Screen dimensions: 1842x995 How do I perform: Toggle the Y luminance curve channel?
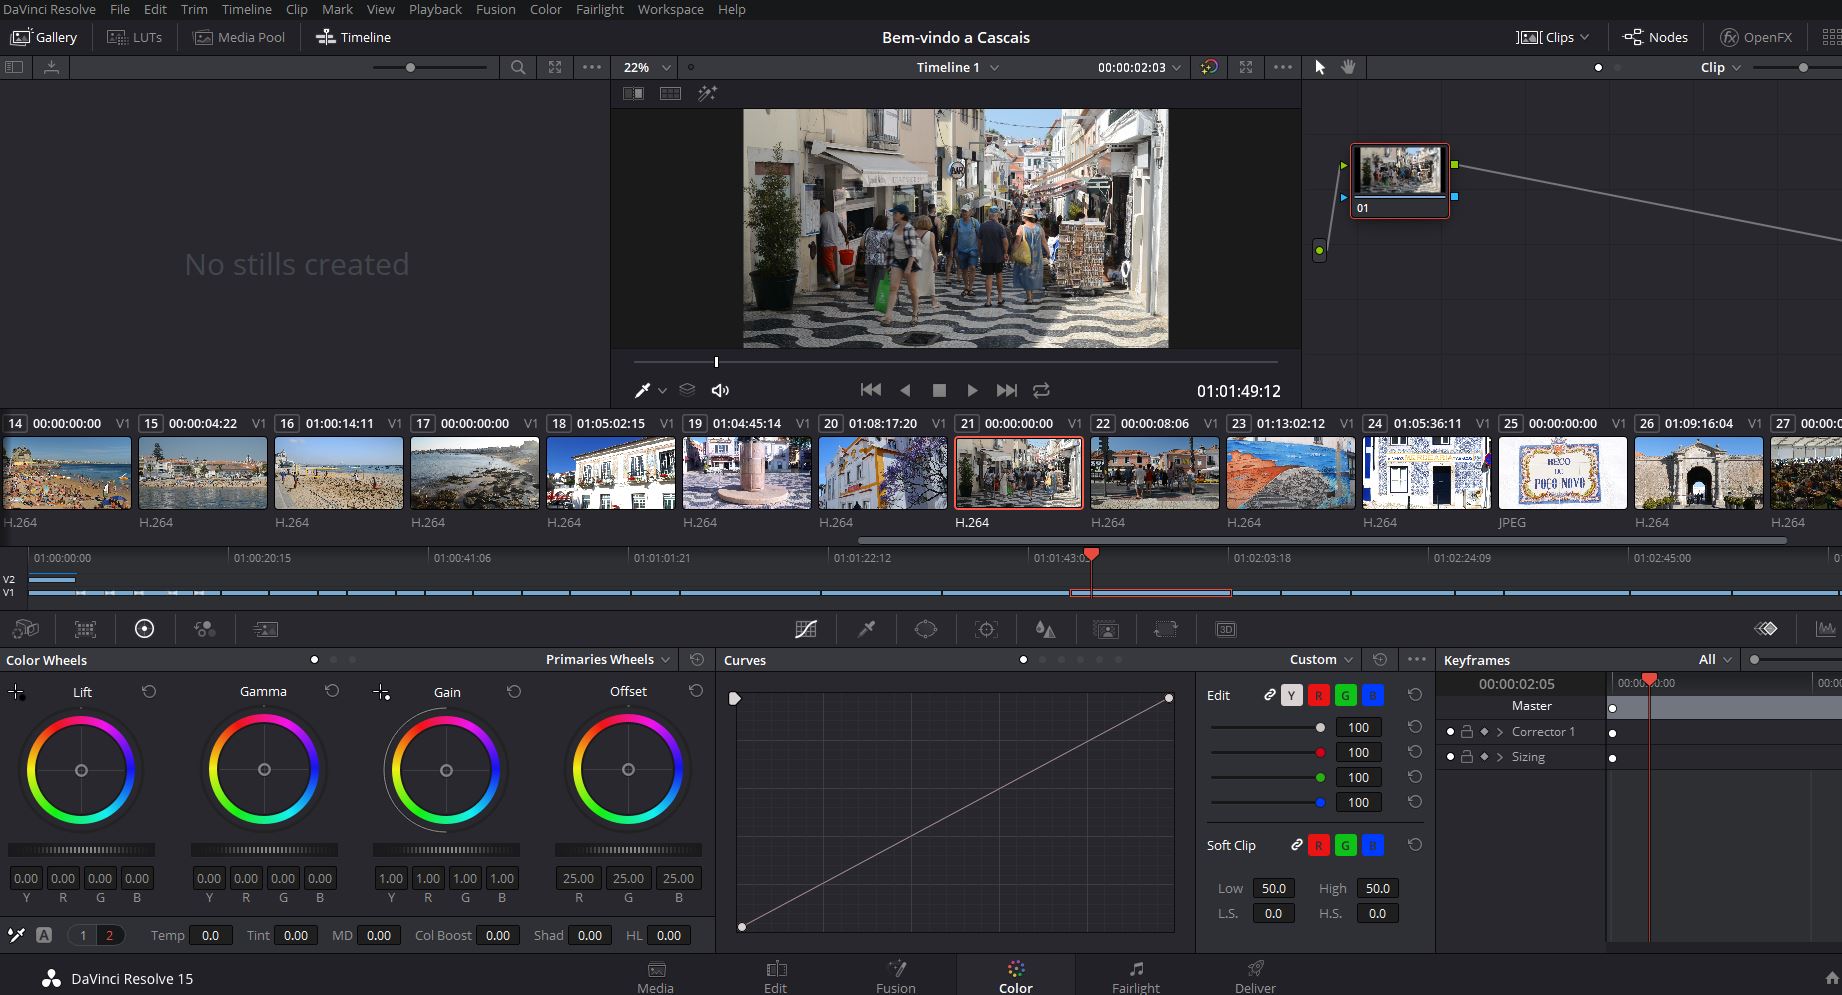click(x=1291, y=695)
